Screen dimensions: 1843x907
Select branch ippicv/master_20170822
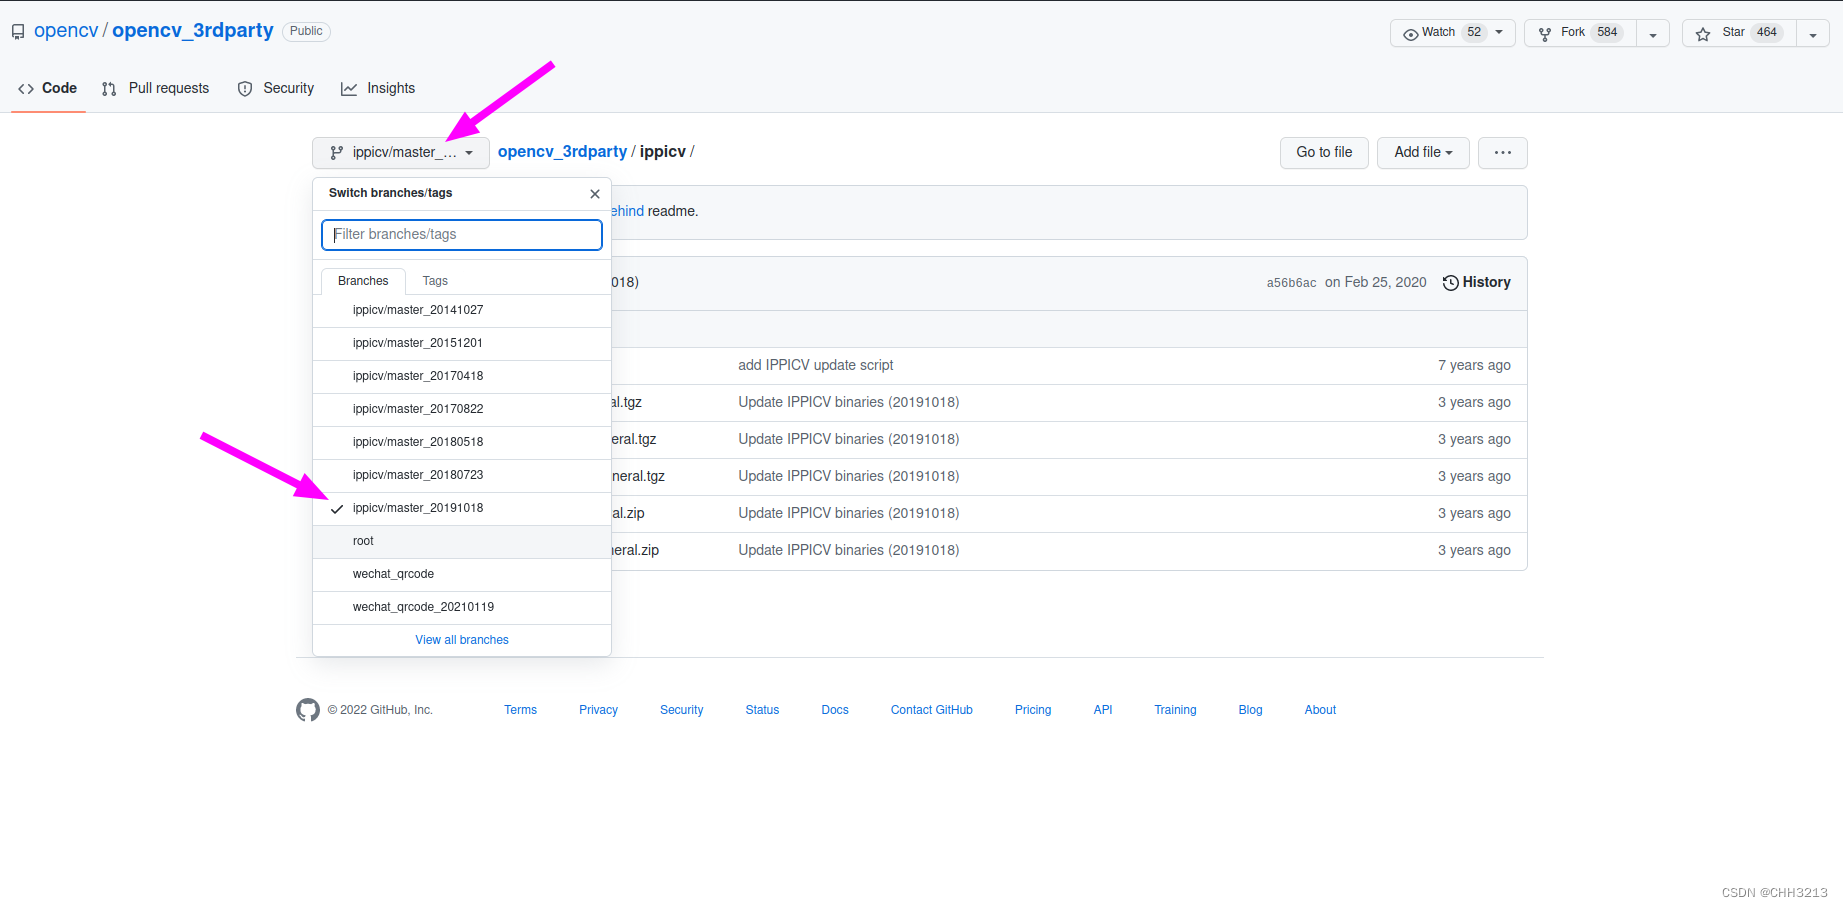tap(462, 409)
